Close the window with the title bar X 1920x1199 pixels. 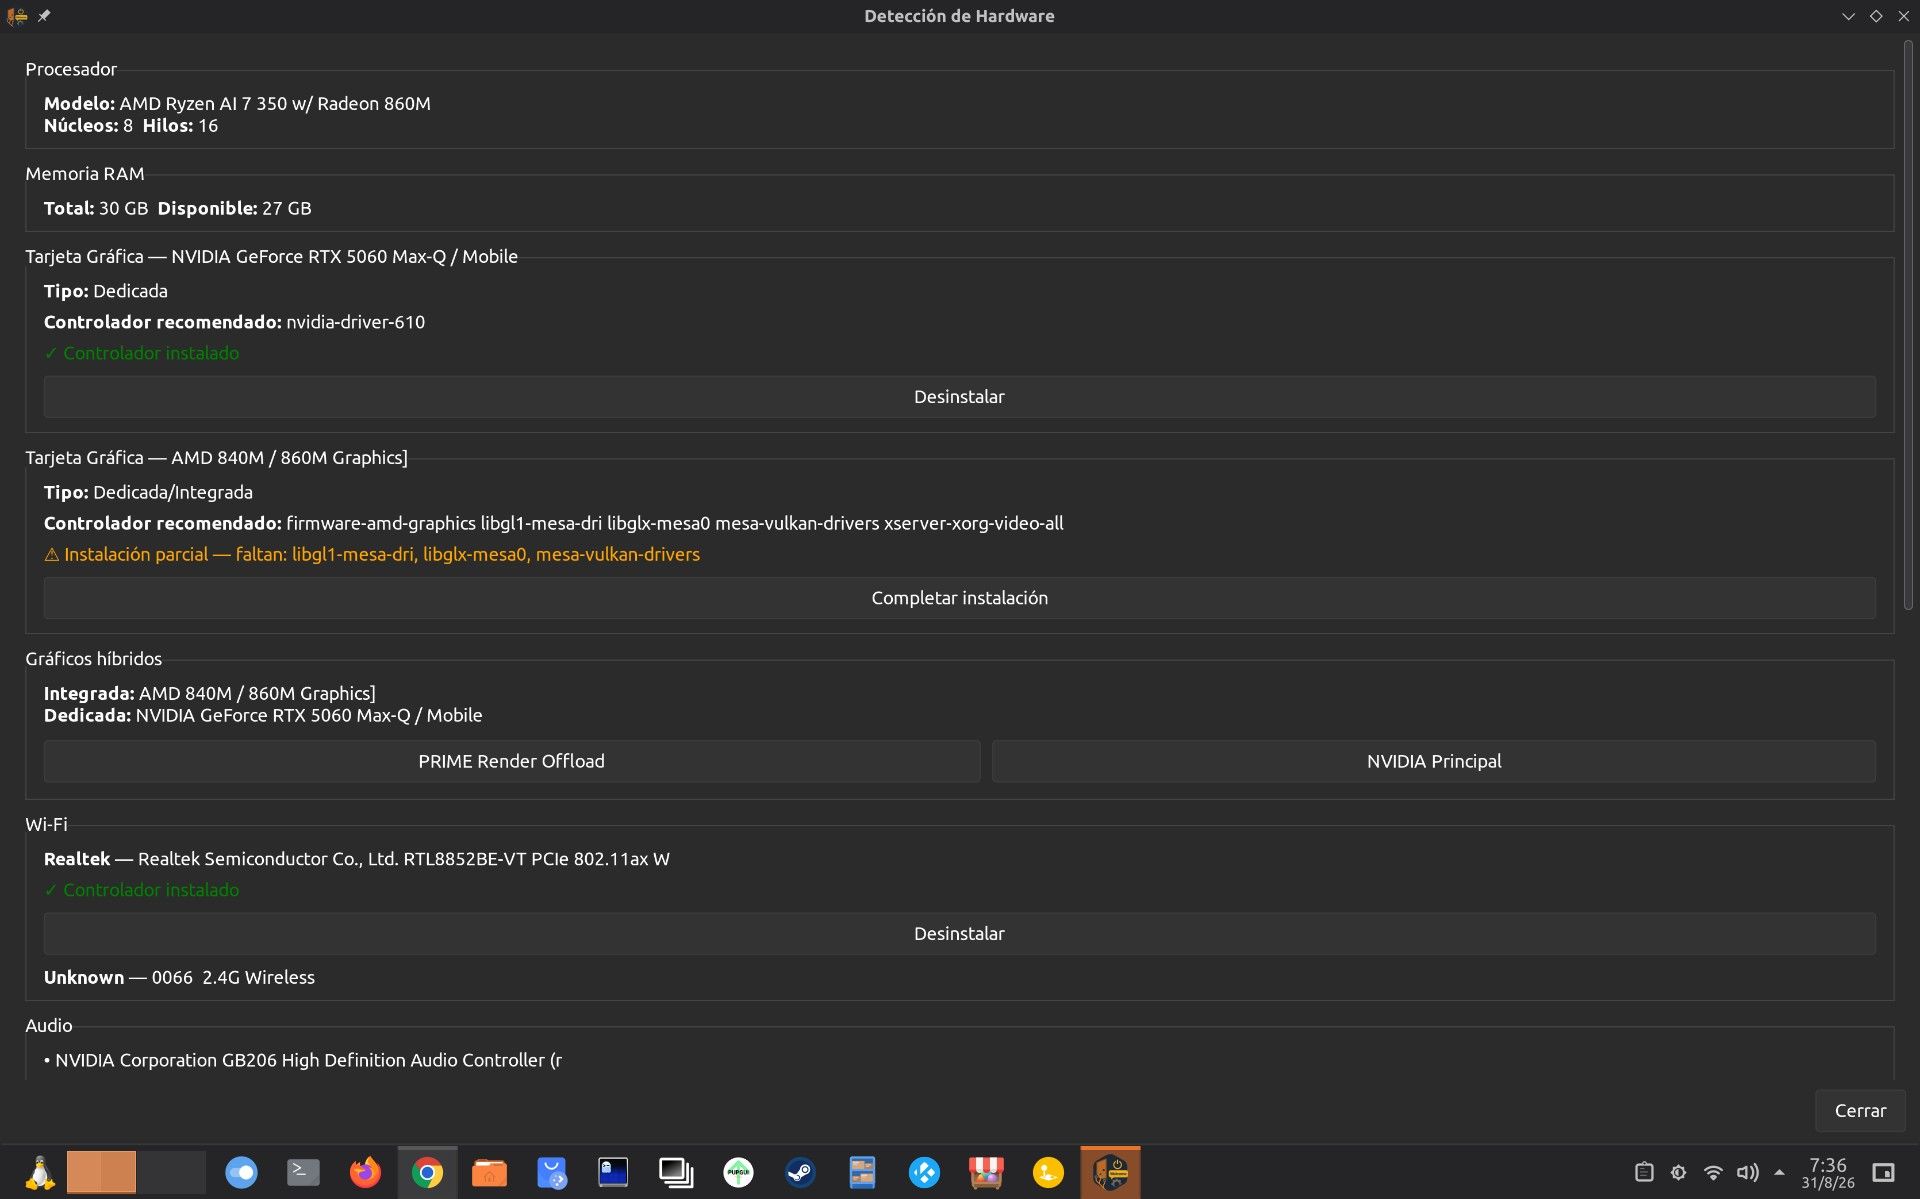[x=1904, y=16]
